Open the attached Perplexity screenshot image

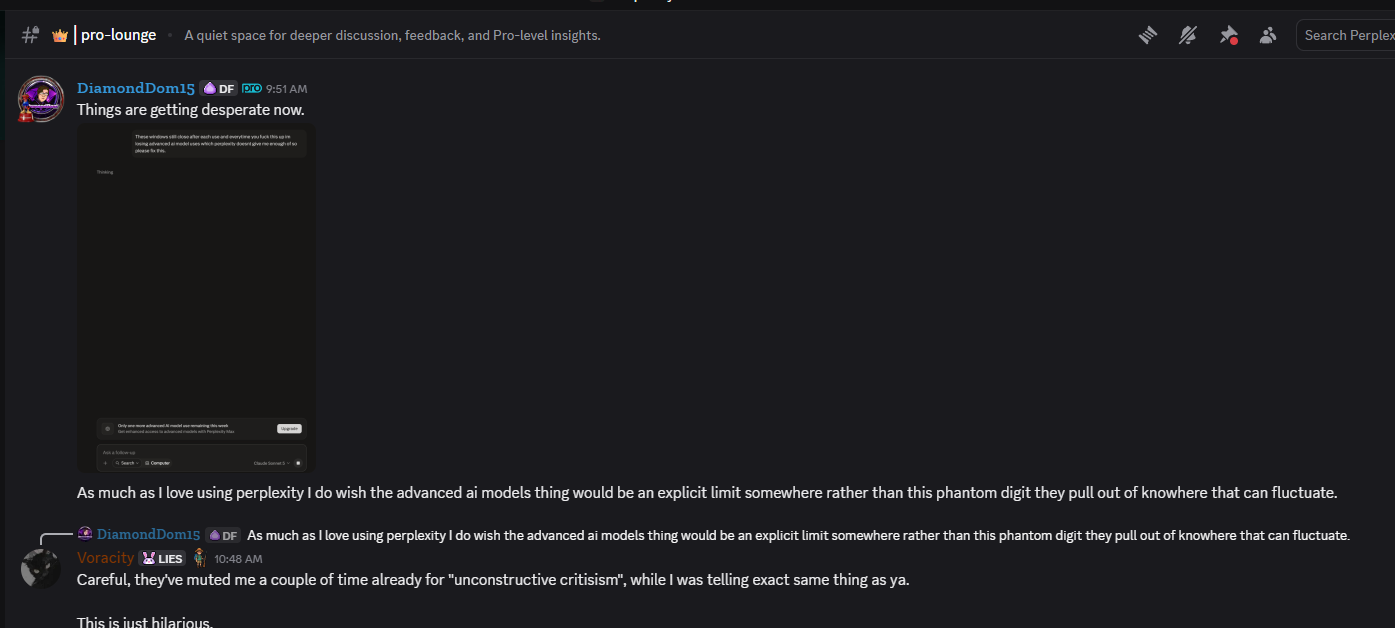click(x=196, y=298)
